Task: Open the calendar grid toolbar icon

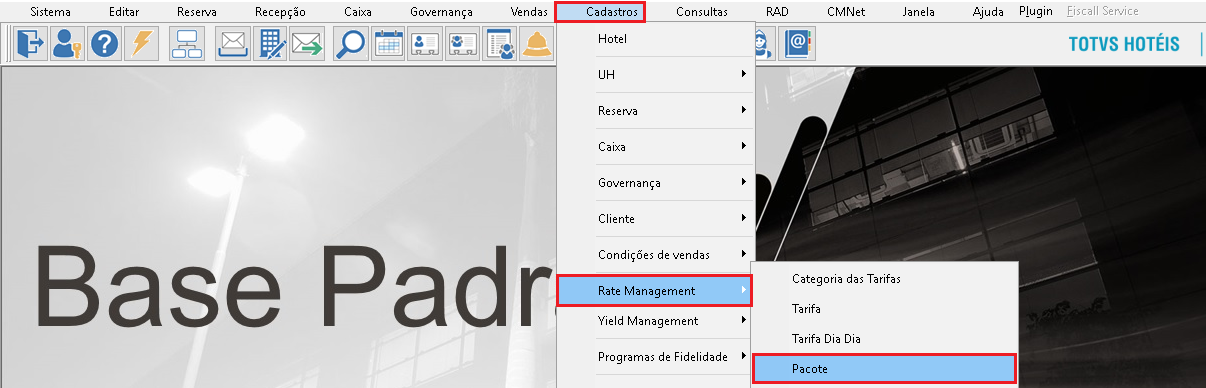Action: click(388, 44)
